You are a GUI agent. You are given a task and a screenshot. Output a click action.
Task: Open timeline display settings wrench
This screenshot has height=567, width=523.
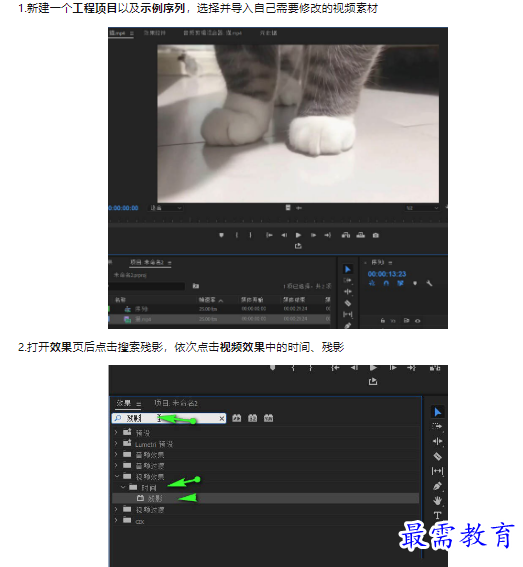429,284
